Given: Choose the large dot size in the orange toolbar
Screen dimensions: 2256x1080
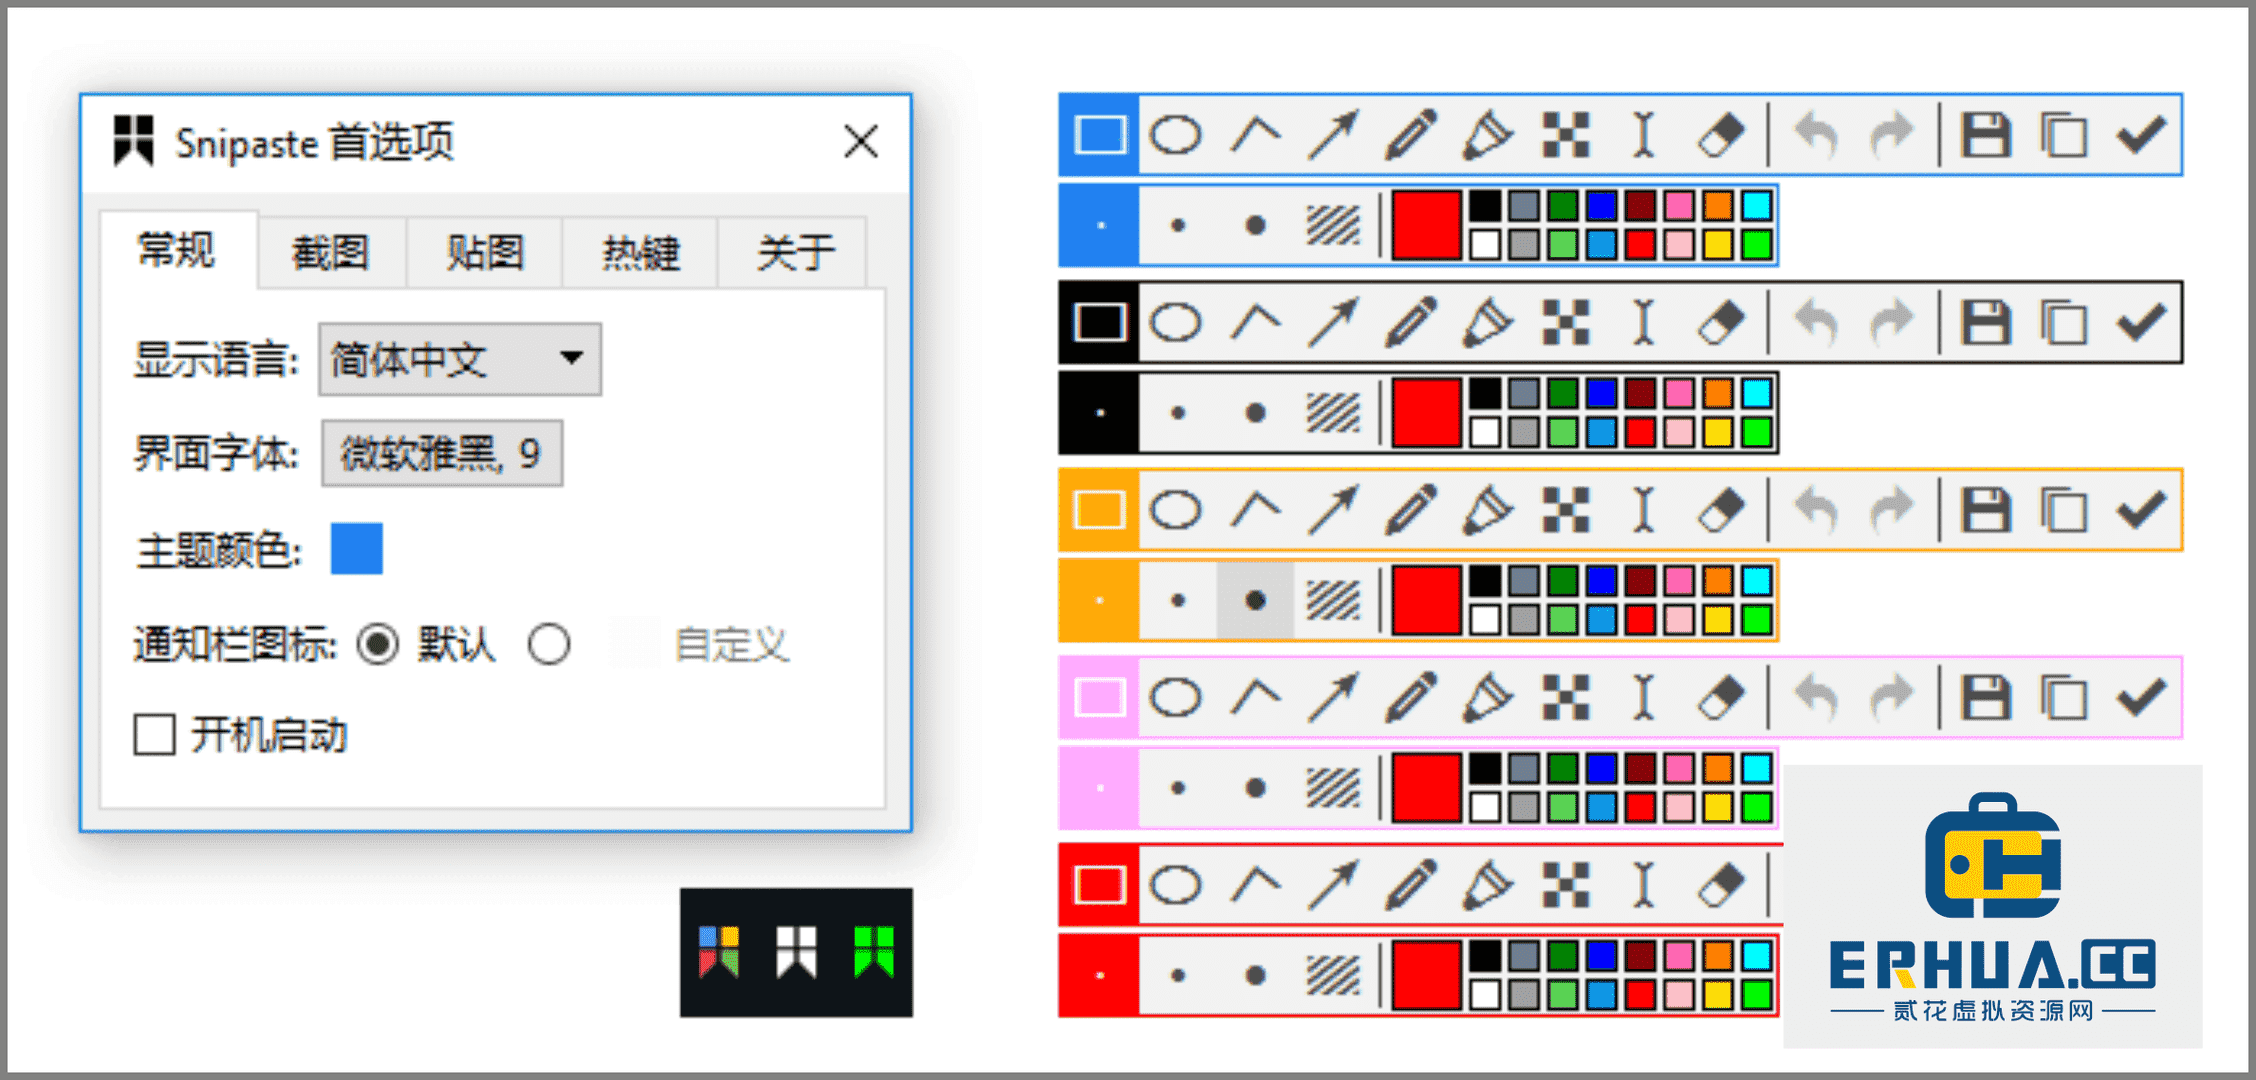Looking at the screenshot, I should pyautogui.click(x=1255, y=601).
